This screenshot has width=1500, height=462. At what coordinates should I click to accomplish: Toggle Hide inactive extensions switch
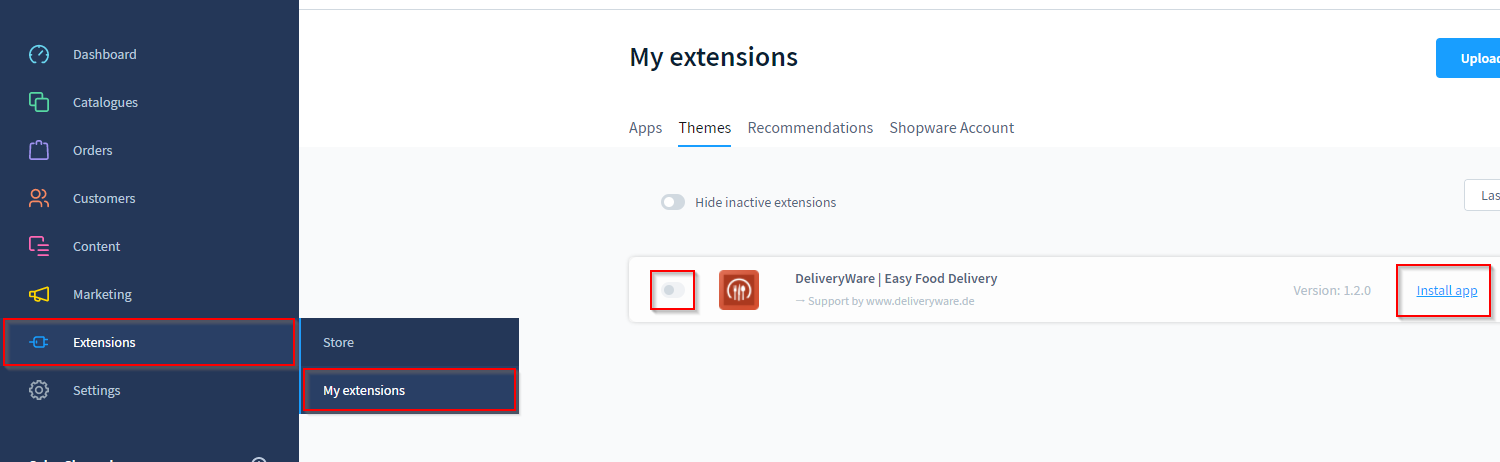[x=673, y=202]
